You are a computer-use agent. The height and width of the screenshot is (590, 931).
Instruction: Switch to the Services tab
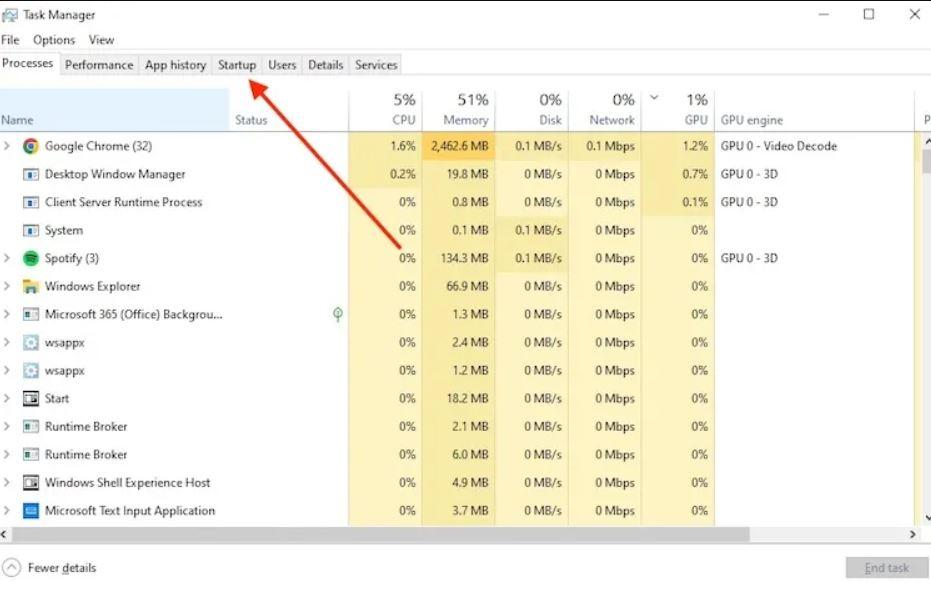tap(376, 65)
